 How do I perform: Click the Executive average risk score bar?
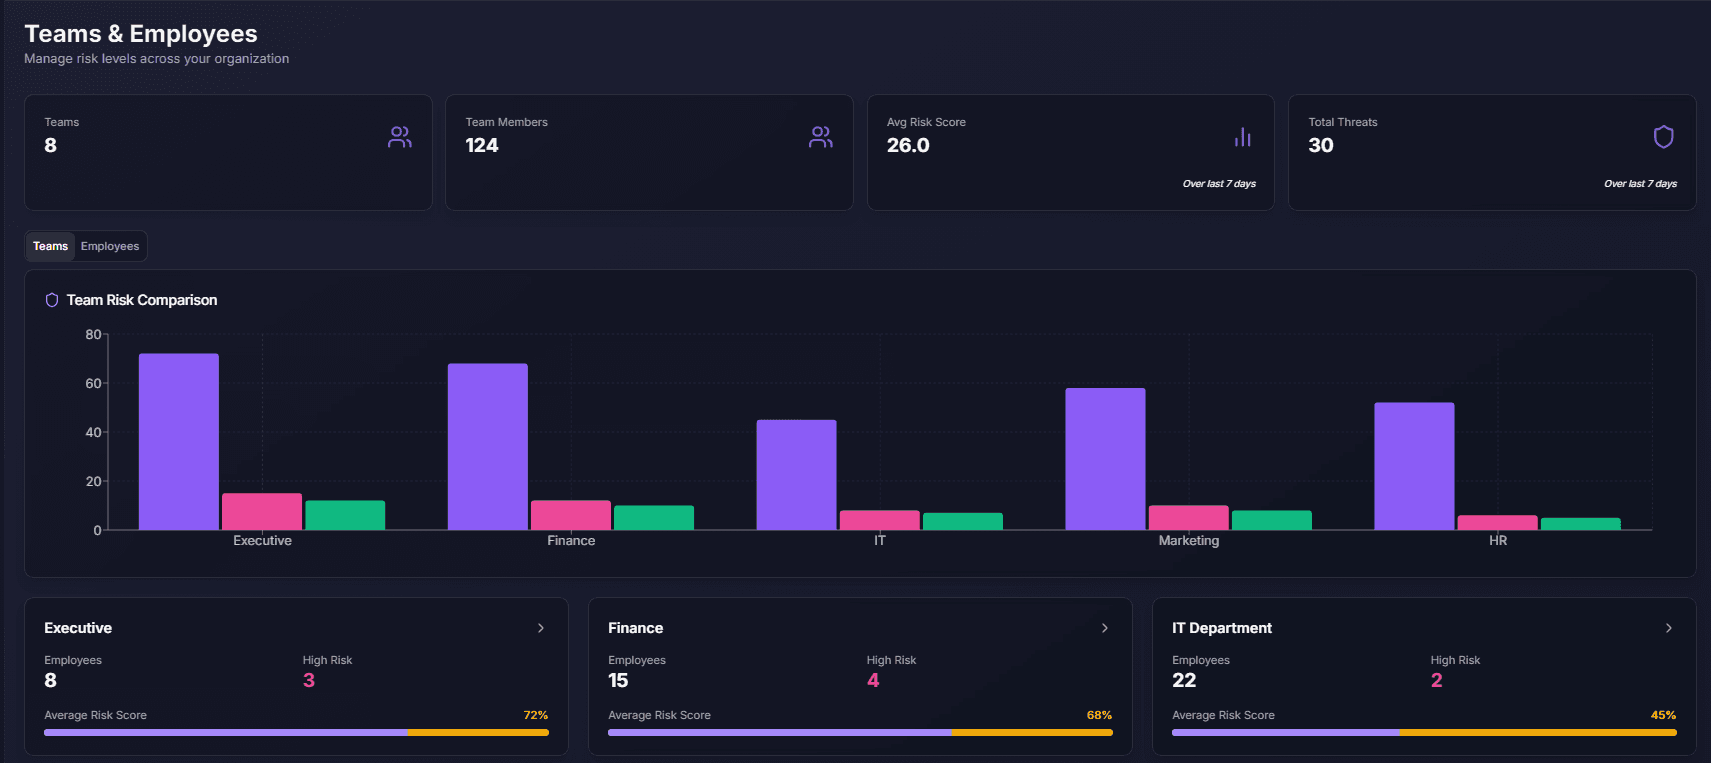296,732
